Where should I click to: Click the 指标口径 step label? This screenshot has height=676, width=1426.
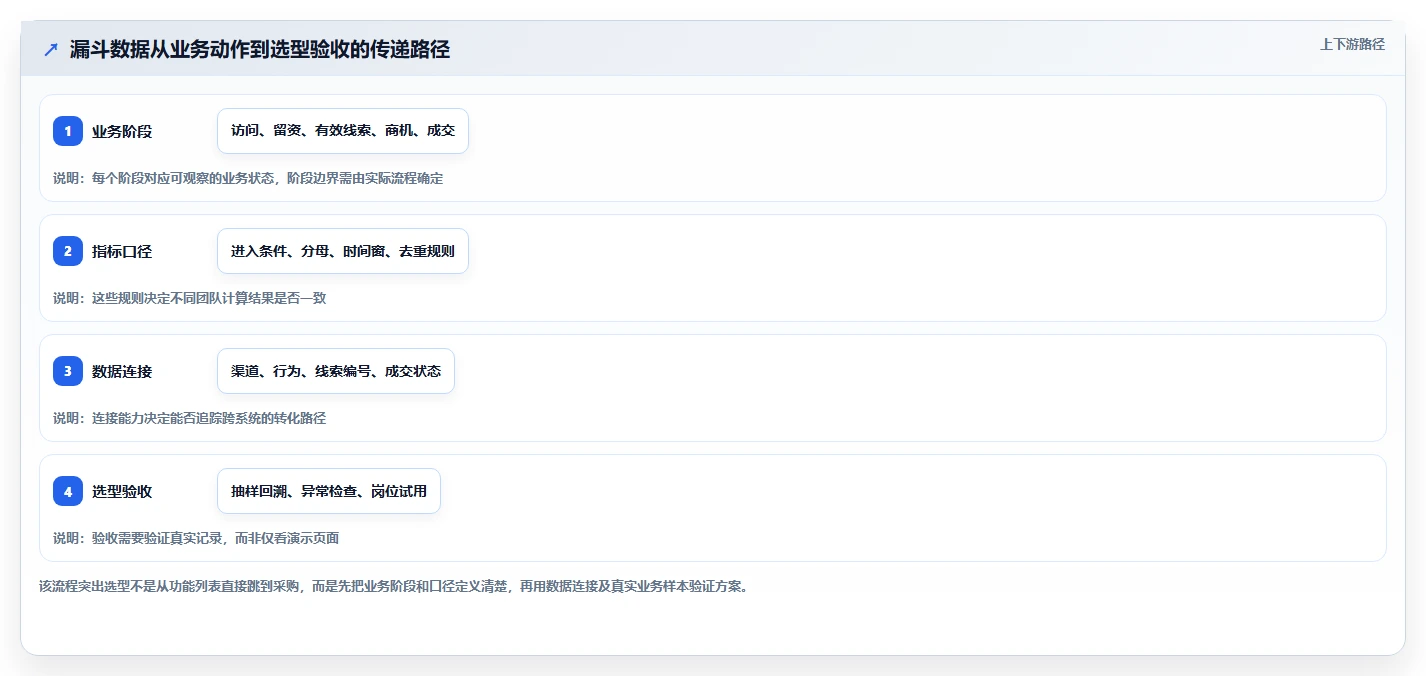122,251
